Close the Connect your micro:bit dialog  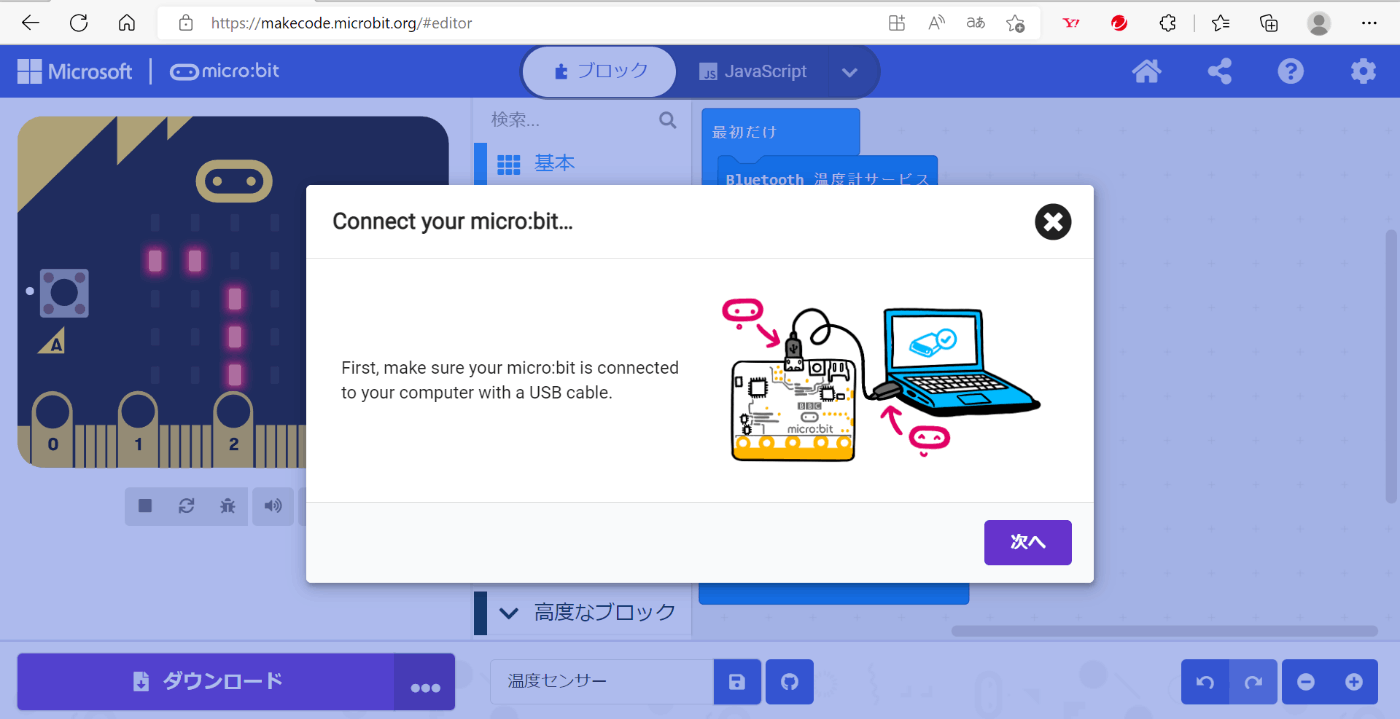pos(1052,222)
